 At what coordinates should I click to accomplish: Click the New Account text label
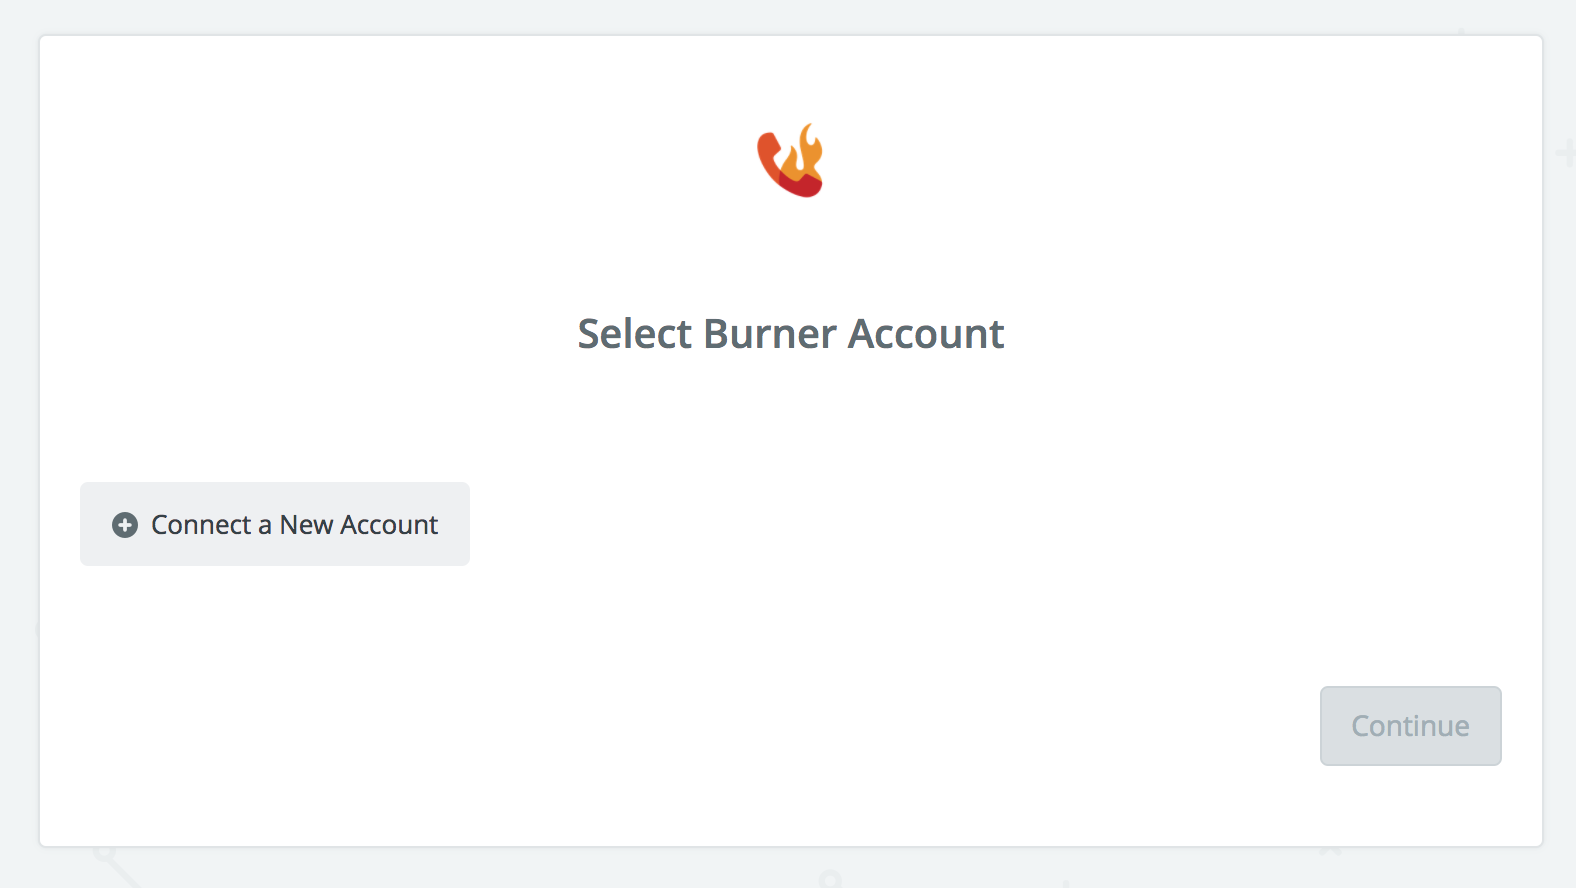coord(359,525)
